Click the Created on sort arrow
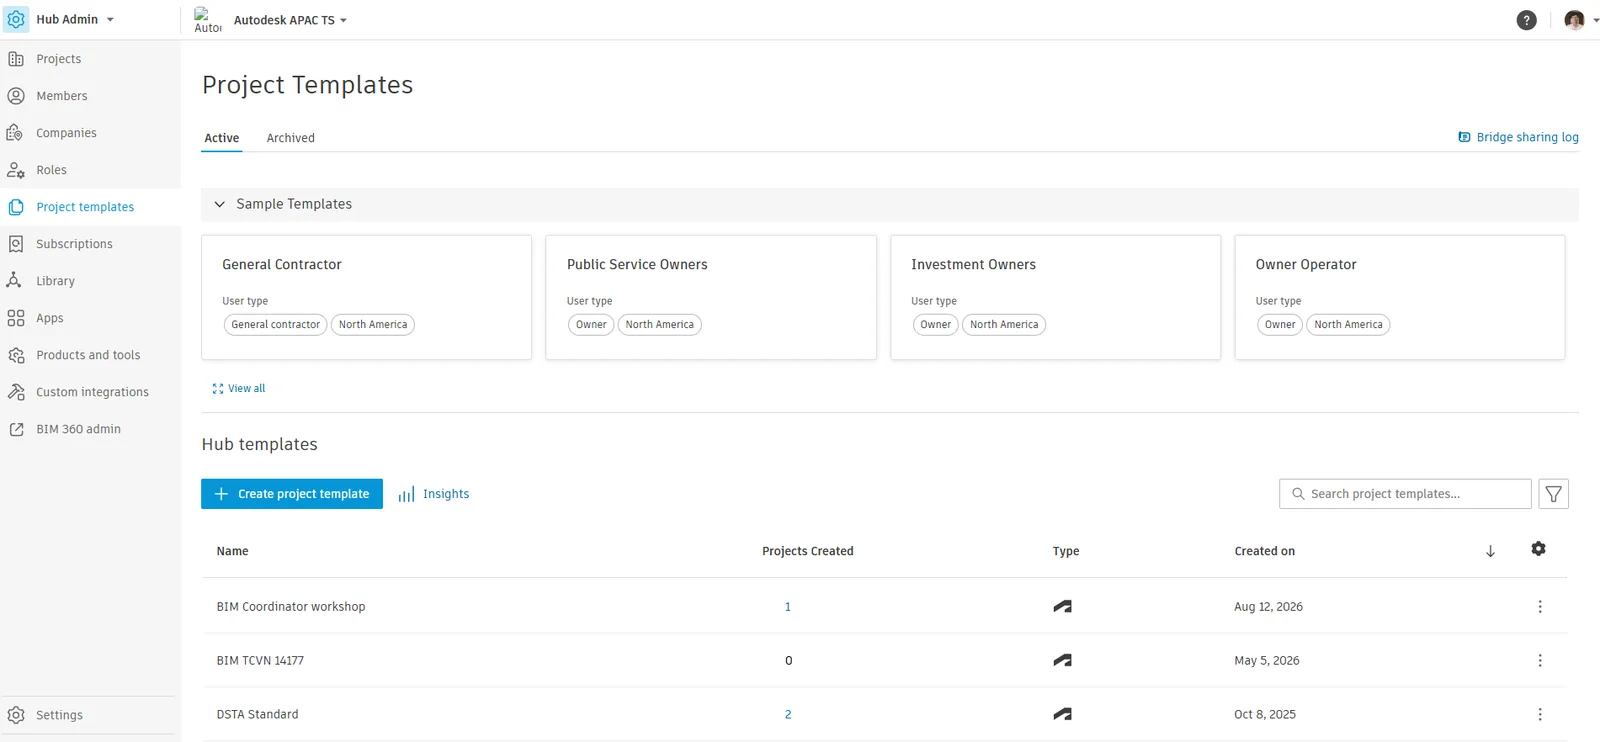Screen dimensions: 1600x742 pos(1490,551)
